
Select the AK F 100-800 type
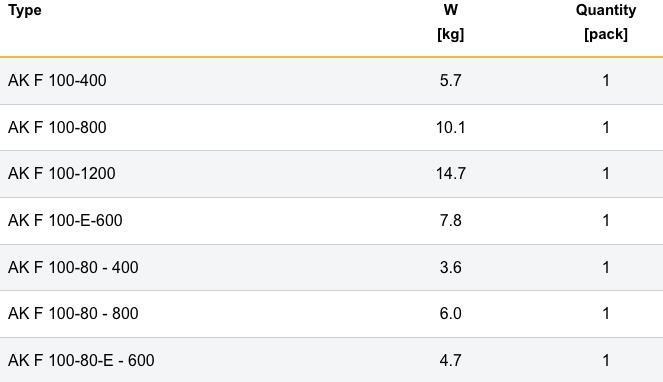point(57,127)
